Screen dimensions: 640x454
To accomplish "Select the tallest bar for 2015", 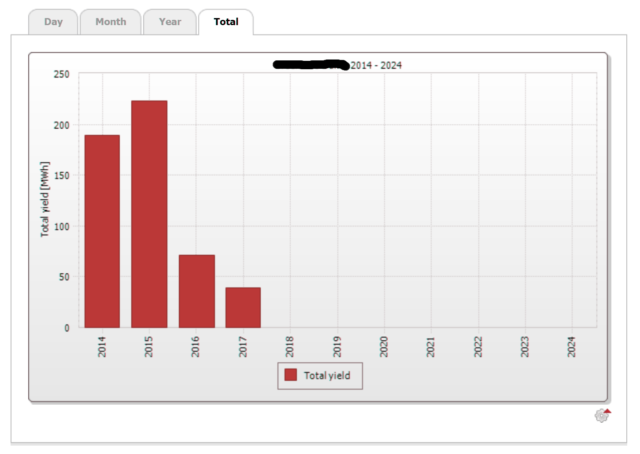I will coord(149,214).
